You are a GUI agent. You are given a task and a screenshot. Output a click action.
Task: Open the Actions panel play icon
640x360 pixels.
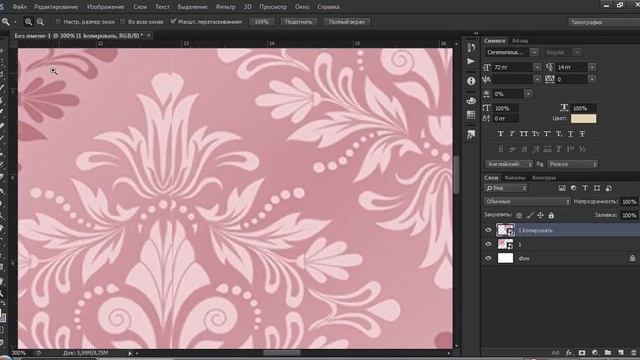(471, 61)
